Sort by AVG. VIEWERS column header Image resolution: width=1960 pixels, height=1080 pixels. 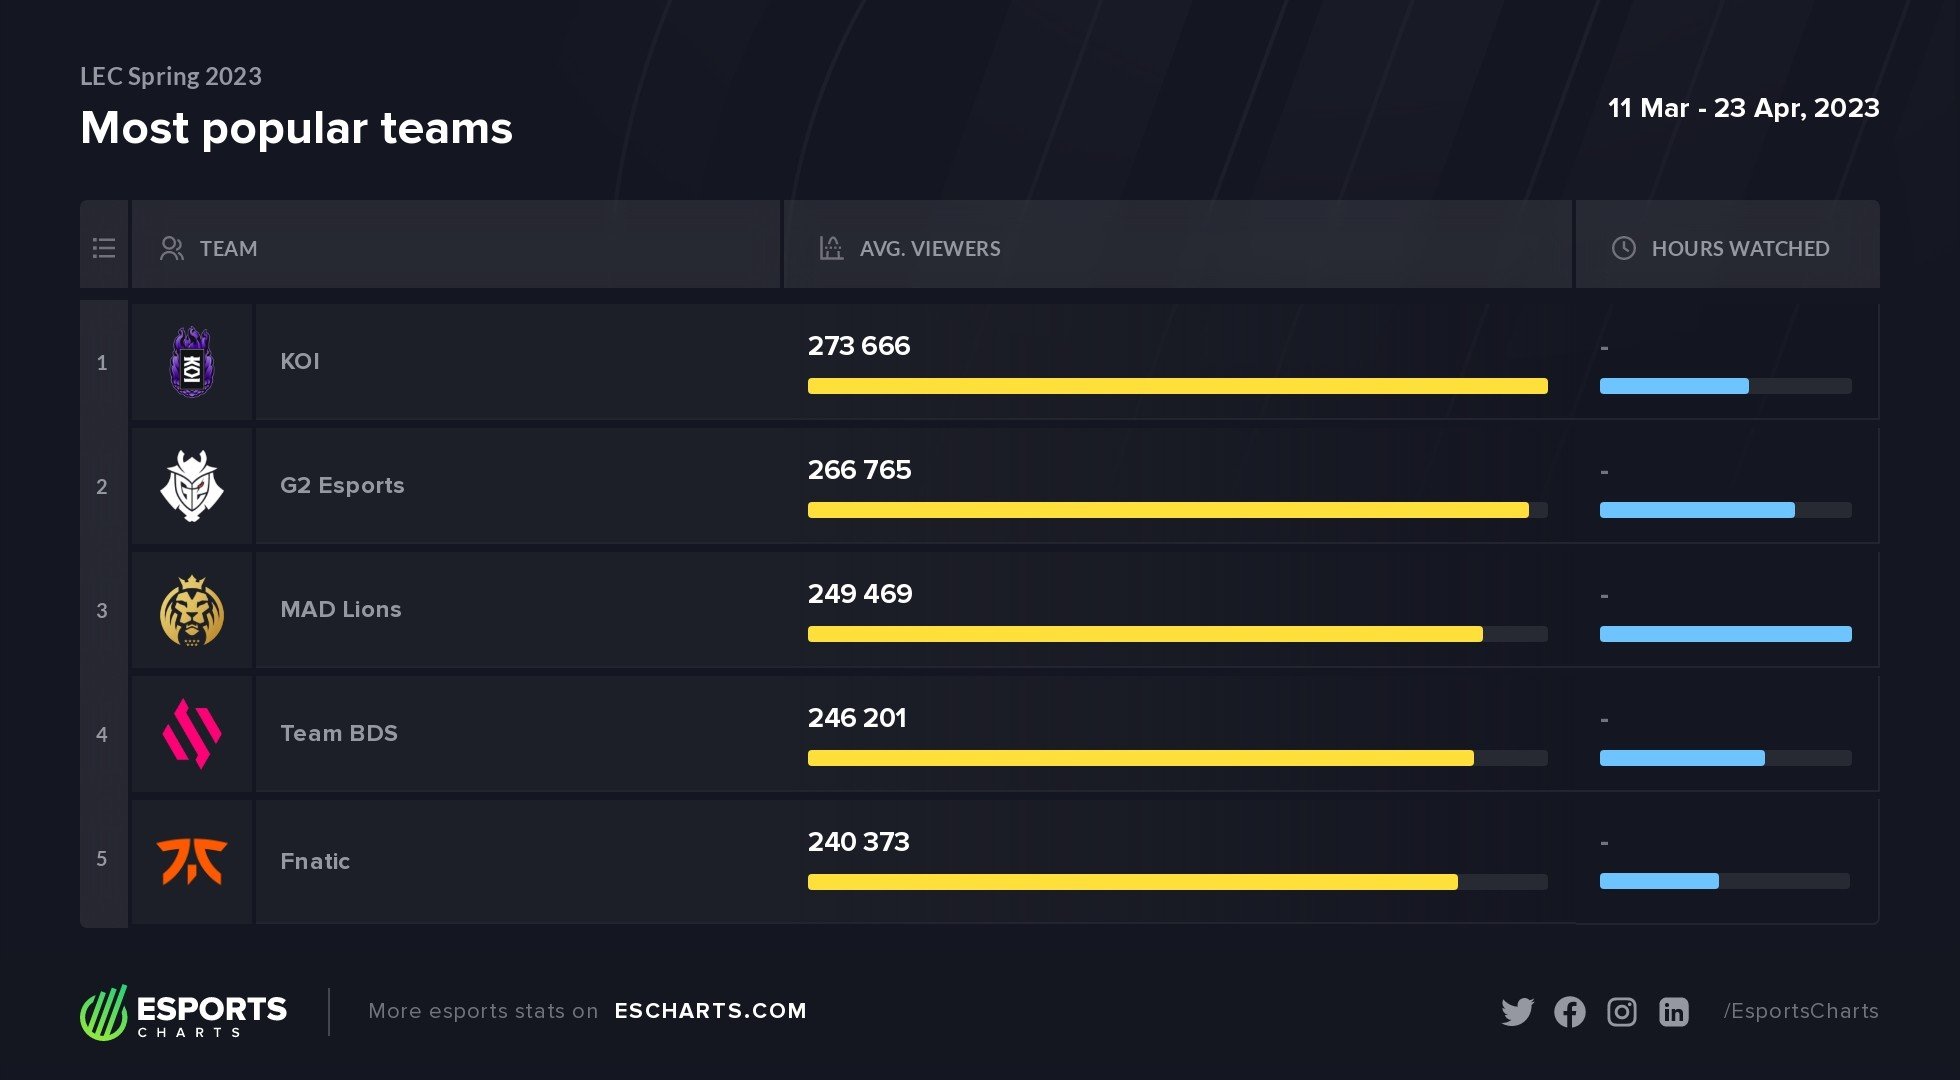click(x=929, y=248)
